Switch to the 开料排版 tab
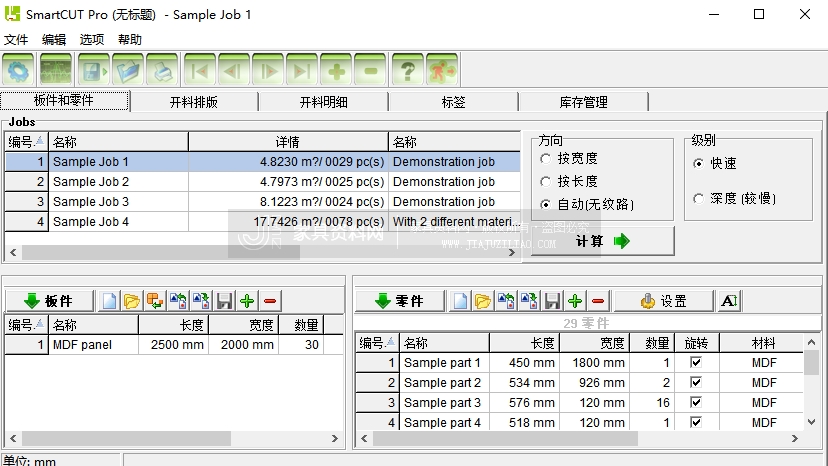Screen dimensions: 828x466 (194, 102)
